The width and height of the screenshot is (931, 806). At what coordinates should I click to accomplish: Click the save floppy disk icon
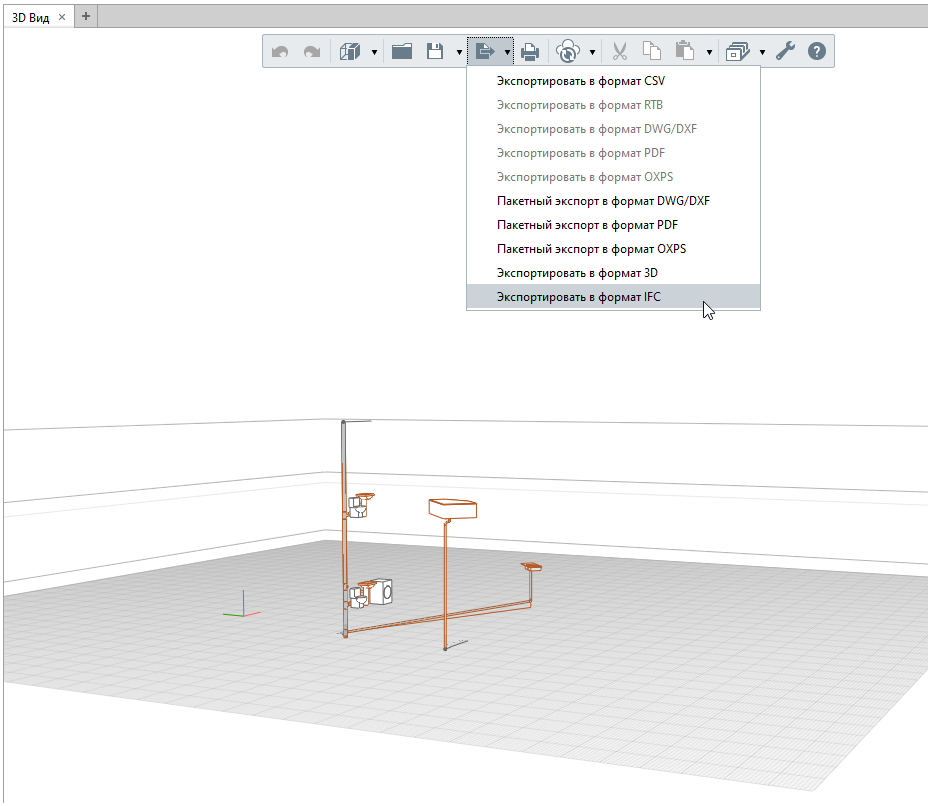435,51
